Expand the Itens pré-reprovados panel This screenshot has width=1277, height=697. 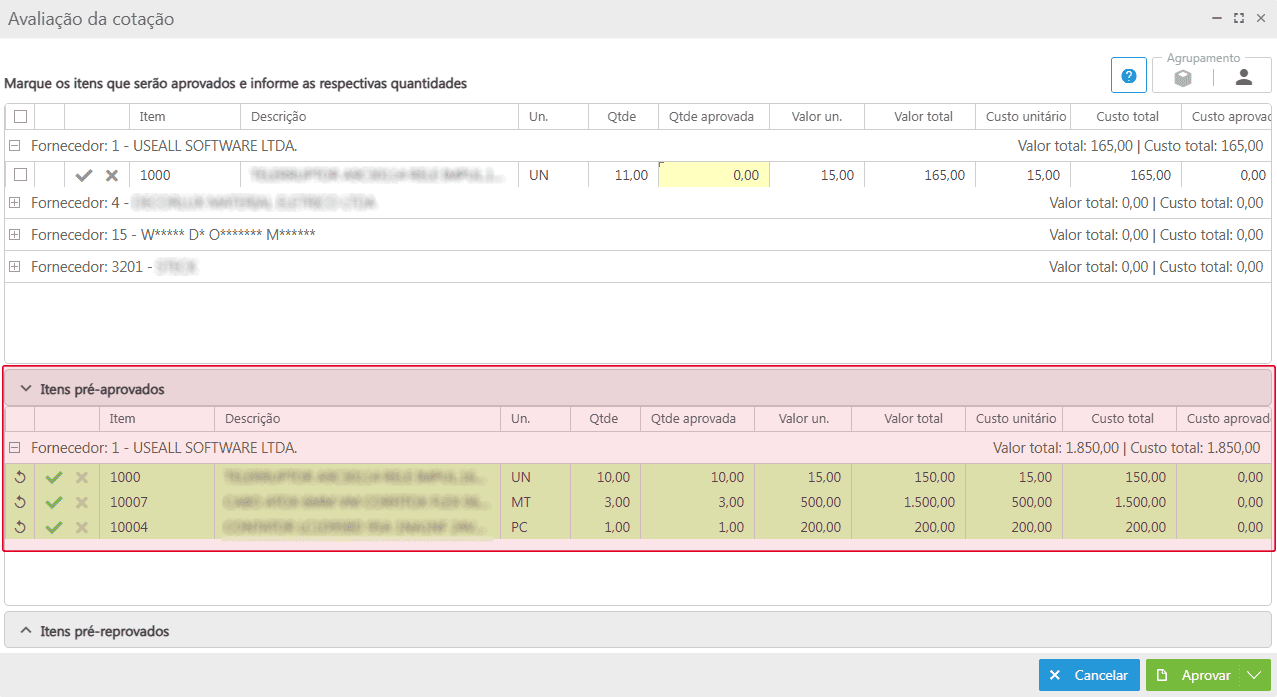click(26, 631)
